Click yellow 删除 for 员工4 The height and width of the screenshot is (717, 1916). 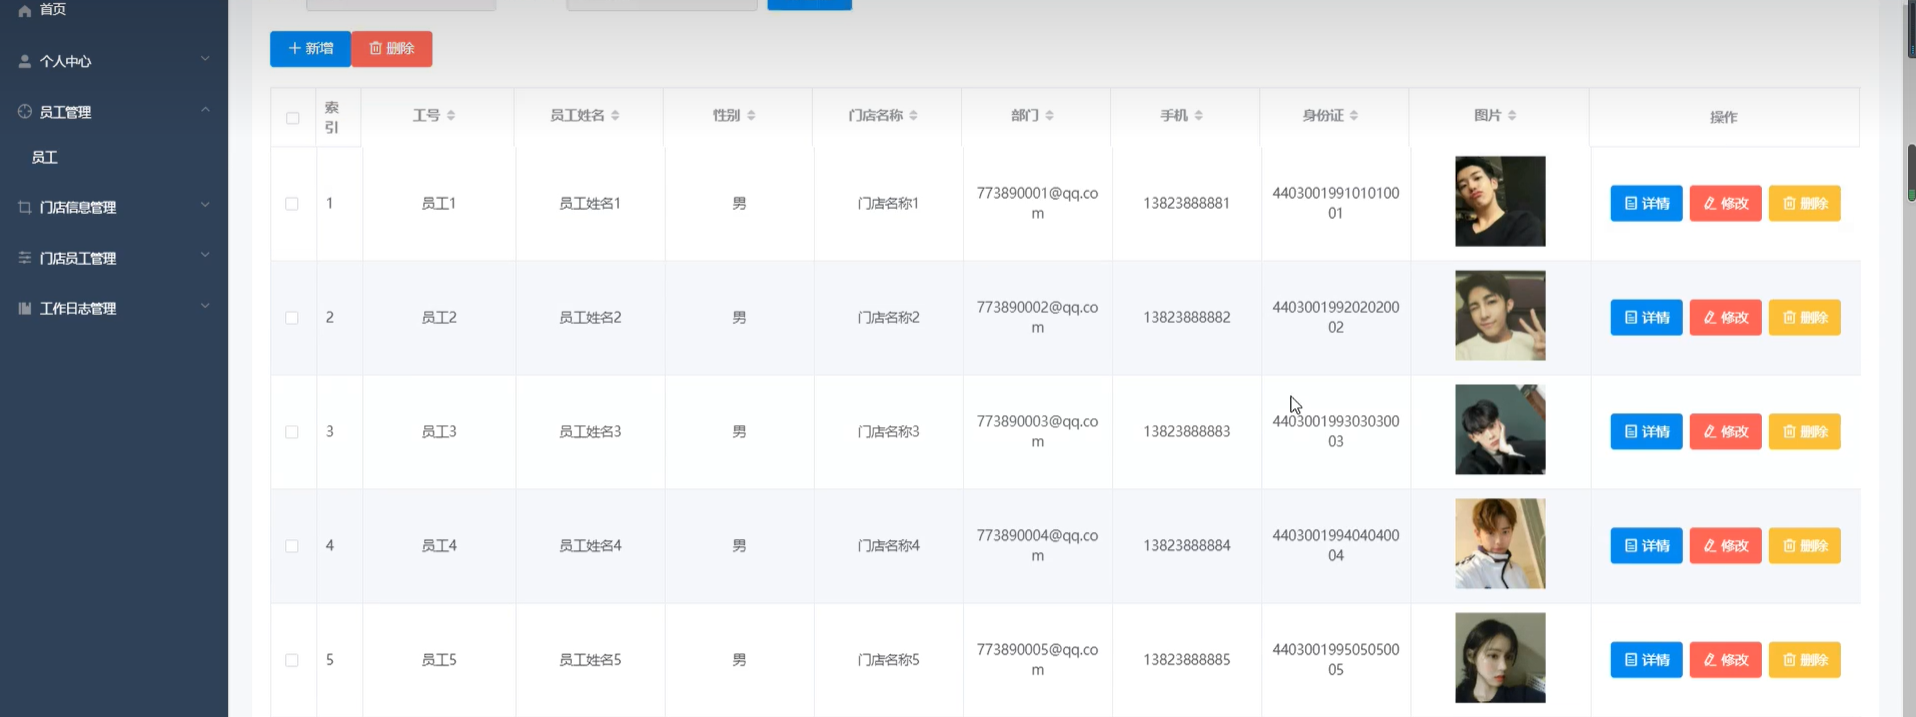(x=1805, y=545)
